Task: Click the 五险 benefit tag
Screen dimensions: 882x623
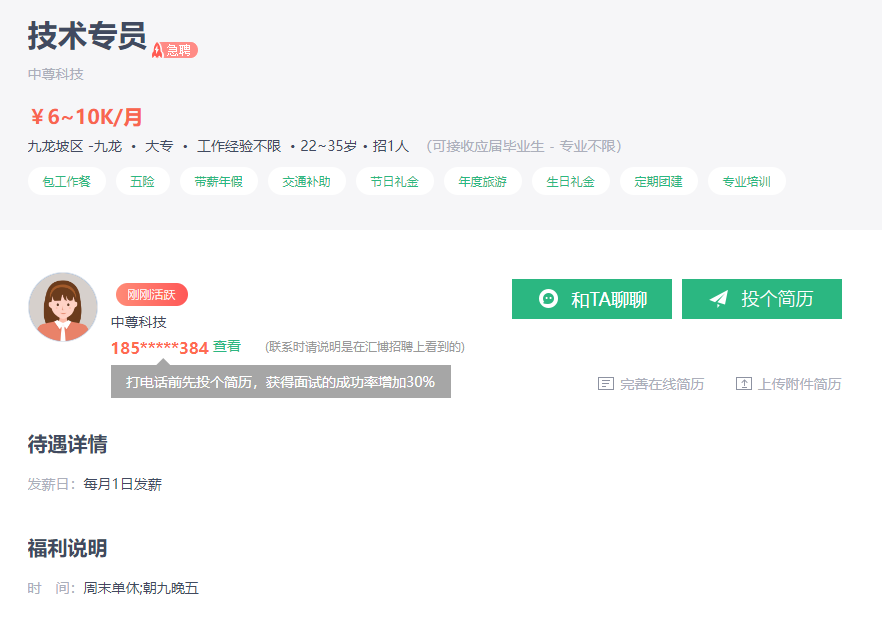Action: click(142, 181)
